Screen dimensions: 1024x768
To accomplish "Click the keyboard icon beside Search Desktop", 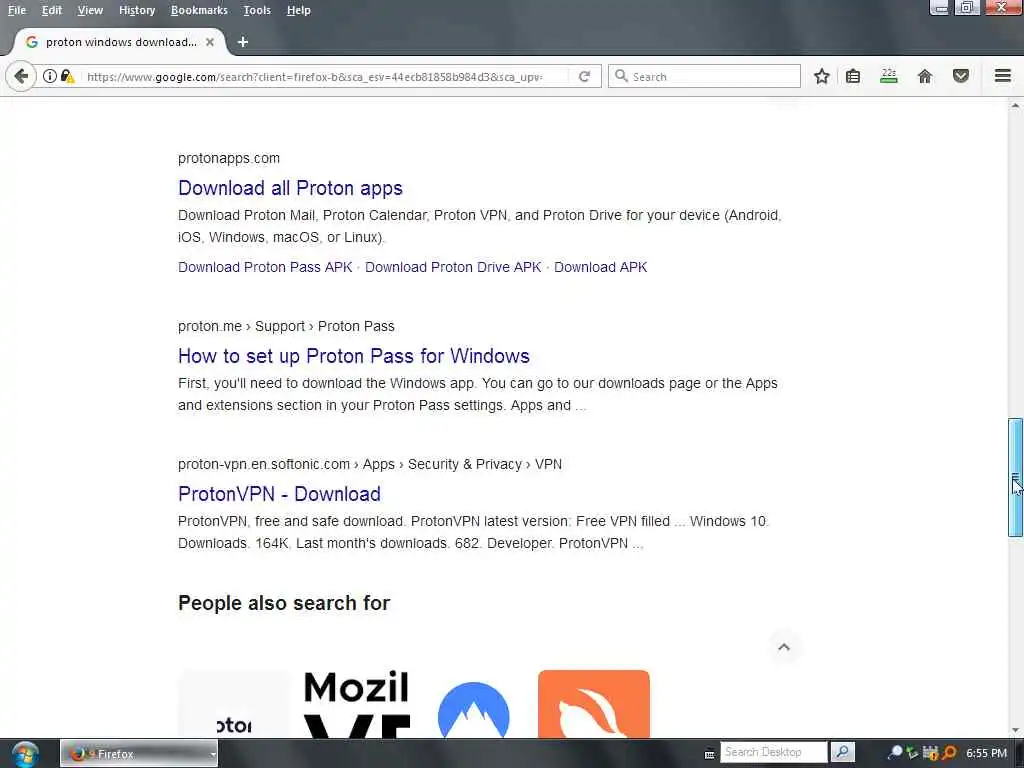I will click(x=710, y=754).
